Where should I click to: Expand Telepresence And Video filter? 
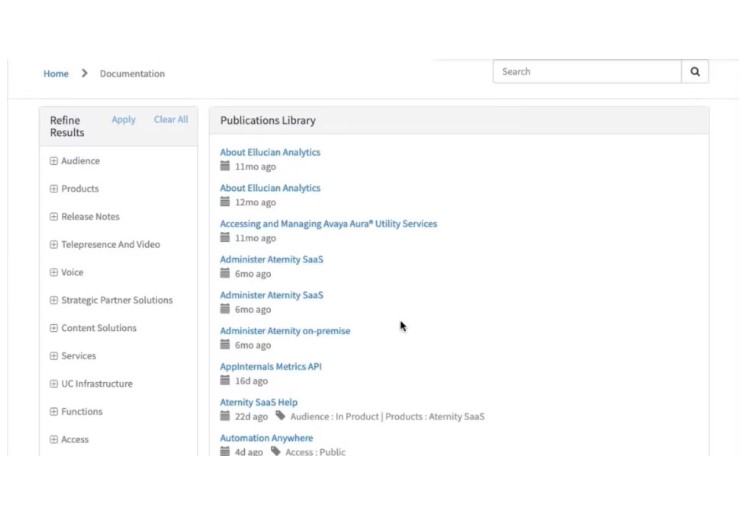pos(54,245)
